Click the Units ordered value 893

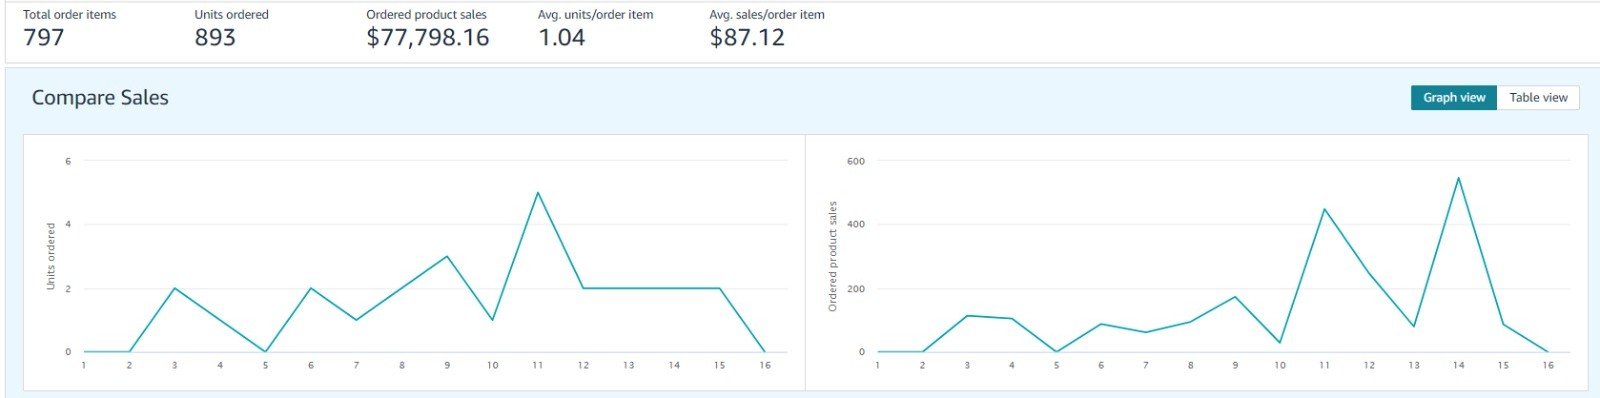pyautogui.click(x=215, y=38)
